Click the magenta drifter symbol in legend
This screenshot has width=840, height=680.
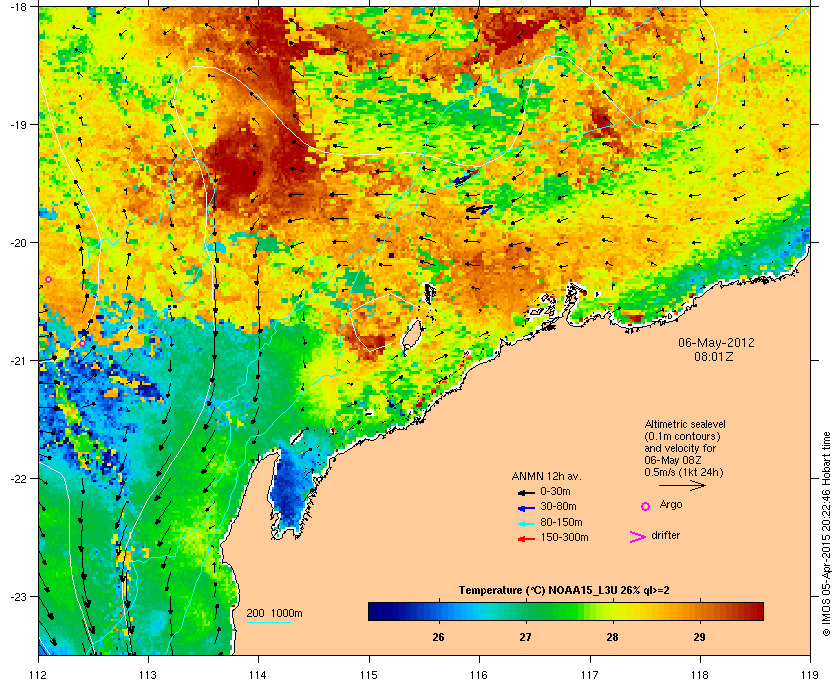click(638, 537)
